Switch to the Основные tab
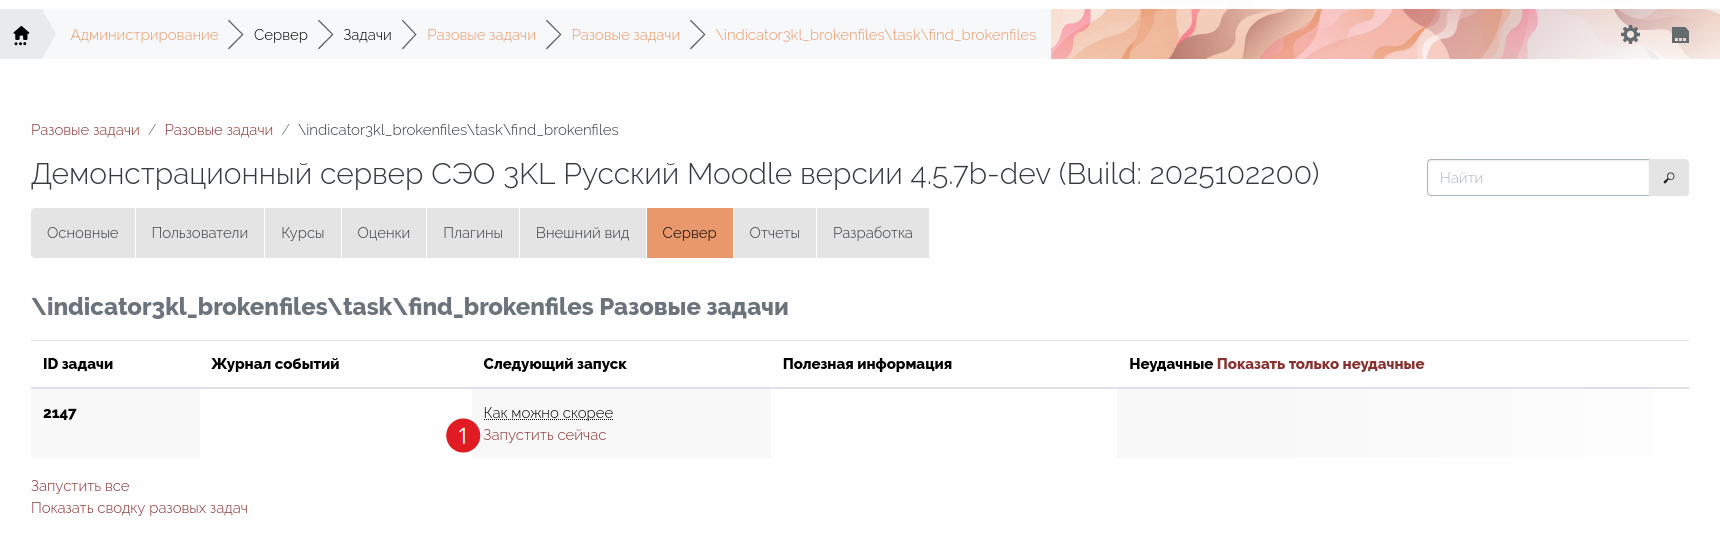Screen dimensions: 1720x536 point(83,233)
